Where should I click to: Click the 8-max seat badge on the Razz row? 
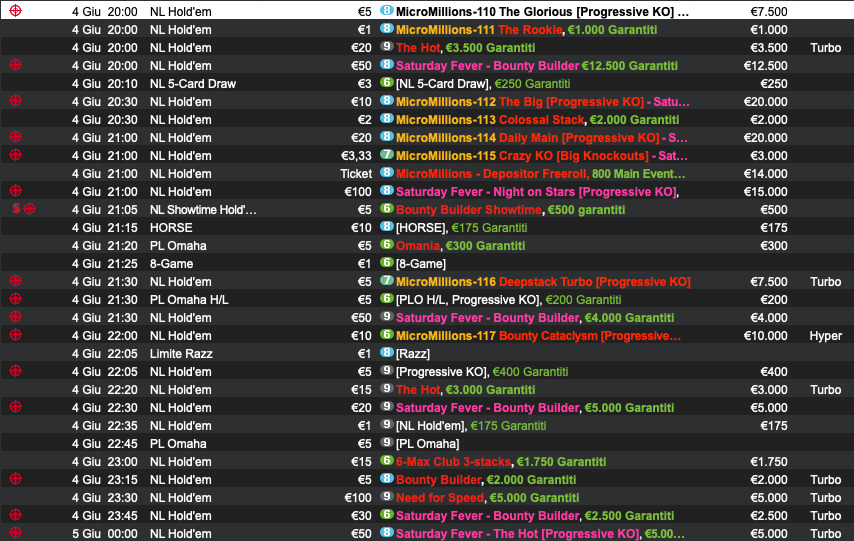coord(387,352)
